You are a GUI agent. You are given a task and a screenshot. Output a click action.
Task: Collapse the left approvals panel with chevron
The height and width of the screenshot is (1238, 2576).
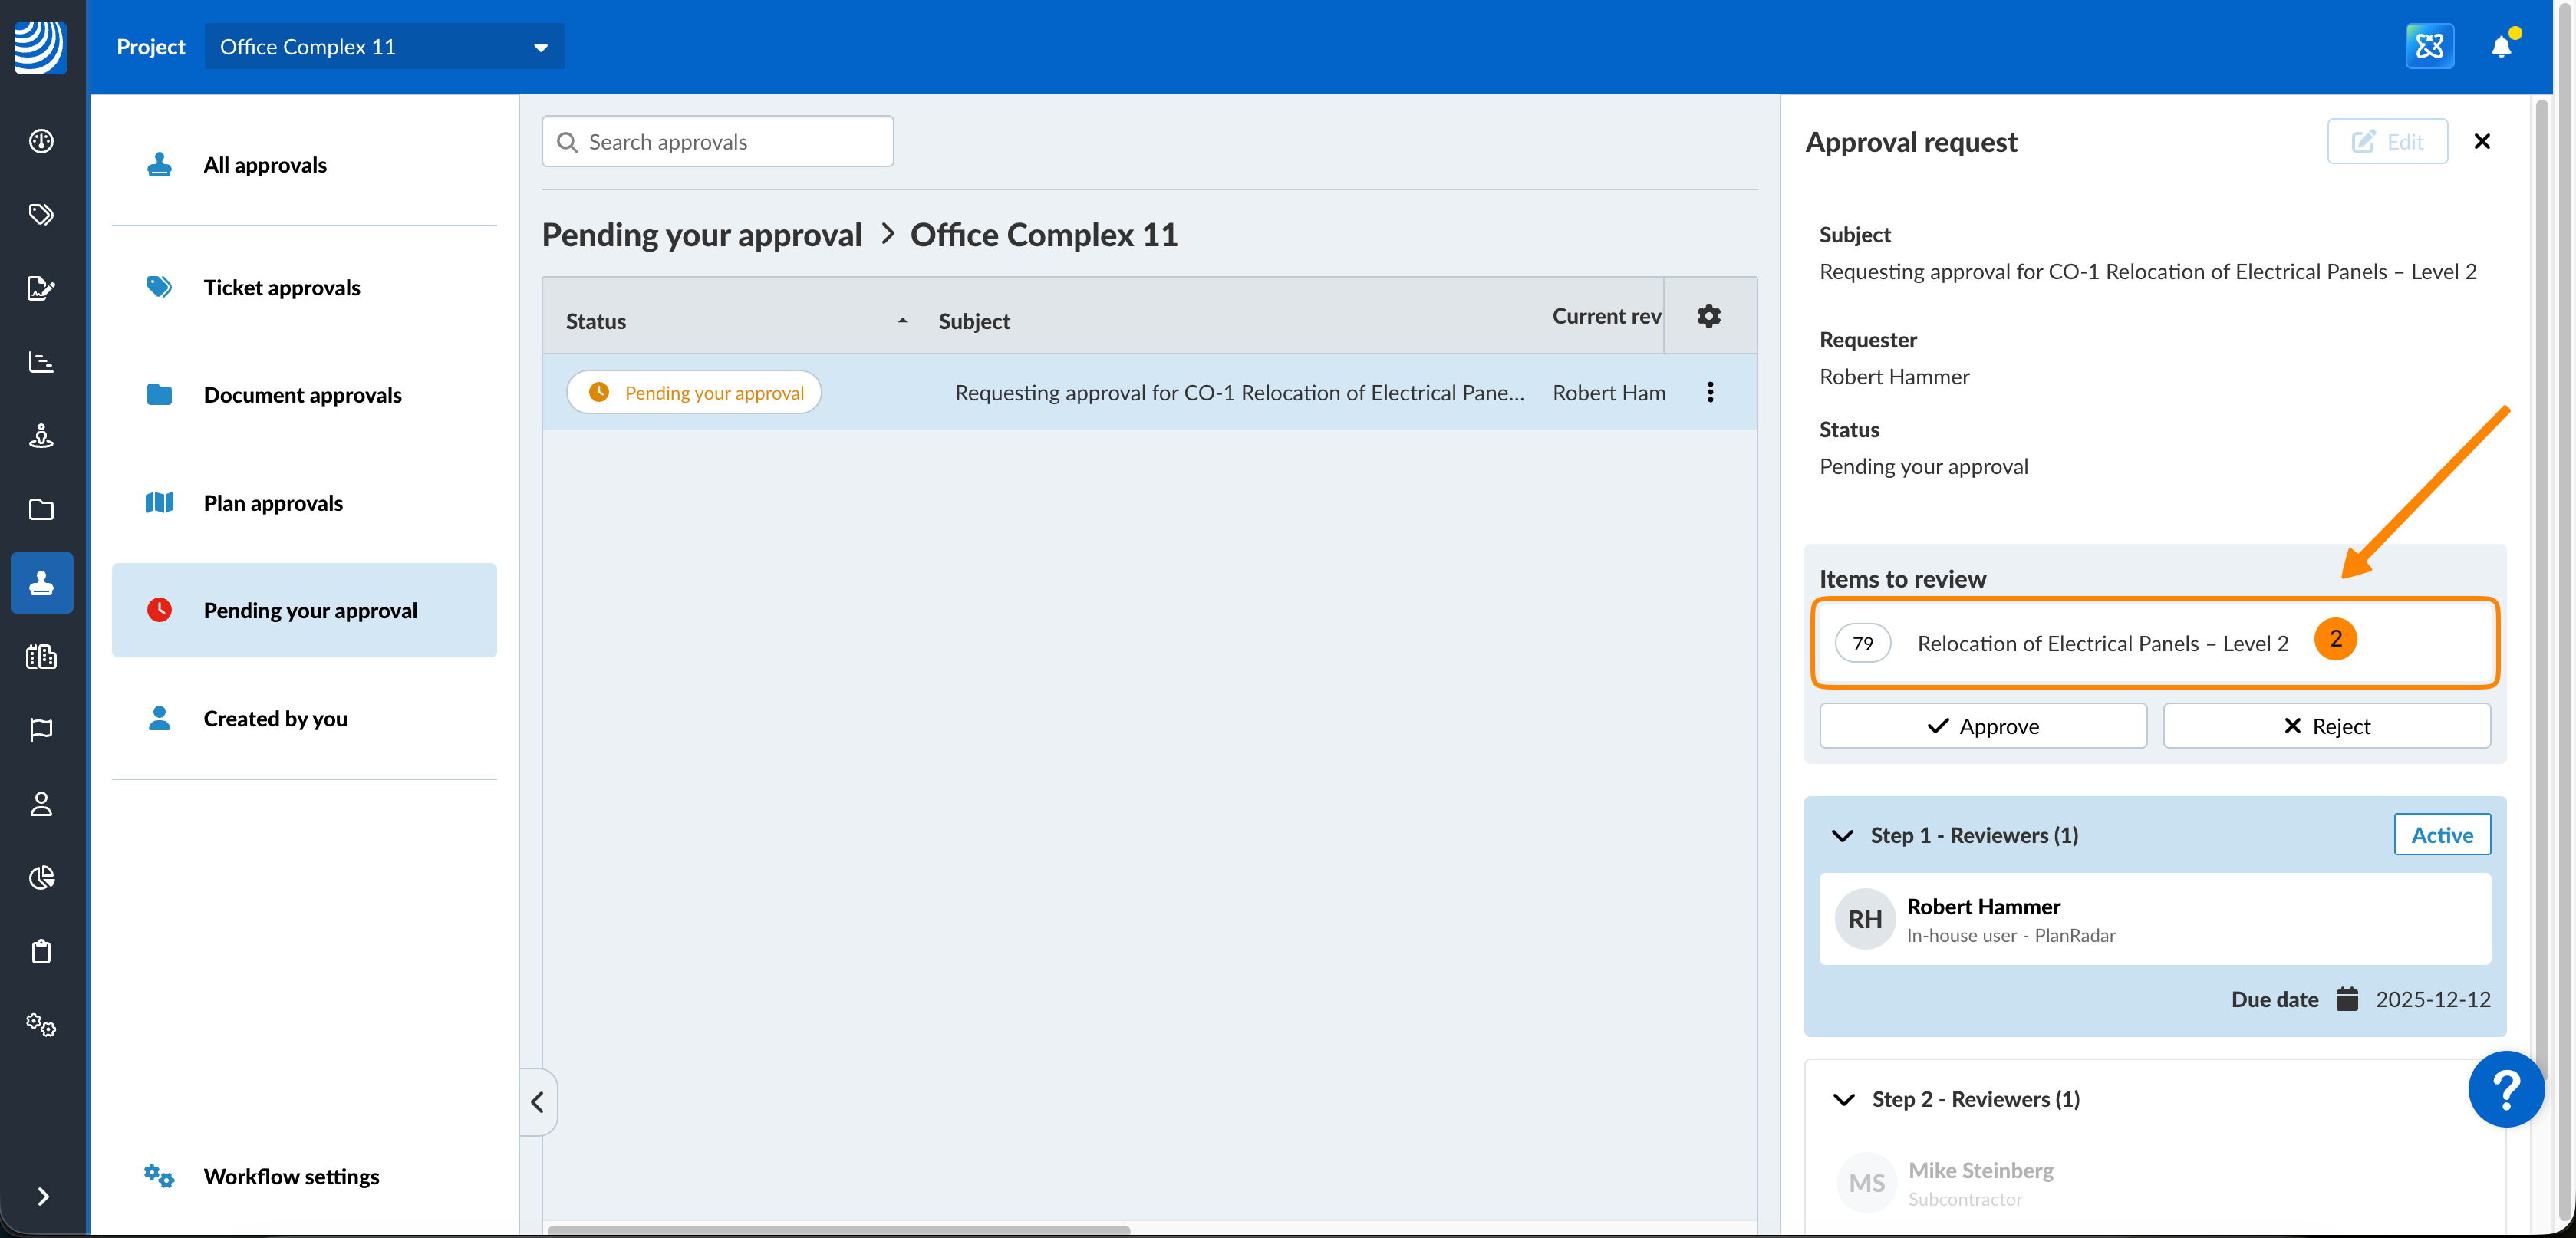pos(538,1102)
